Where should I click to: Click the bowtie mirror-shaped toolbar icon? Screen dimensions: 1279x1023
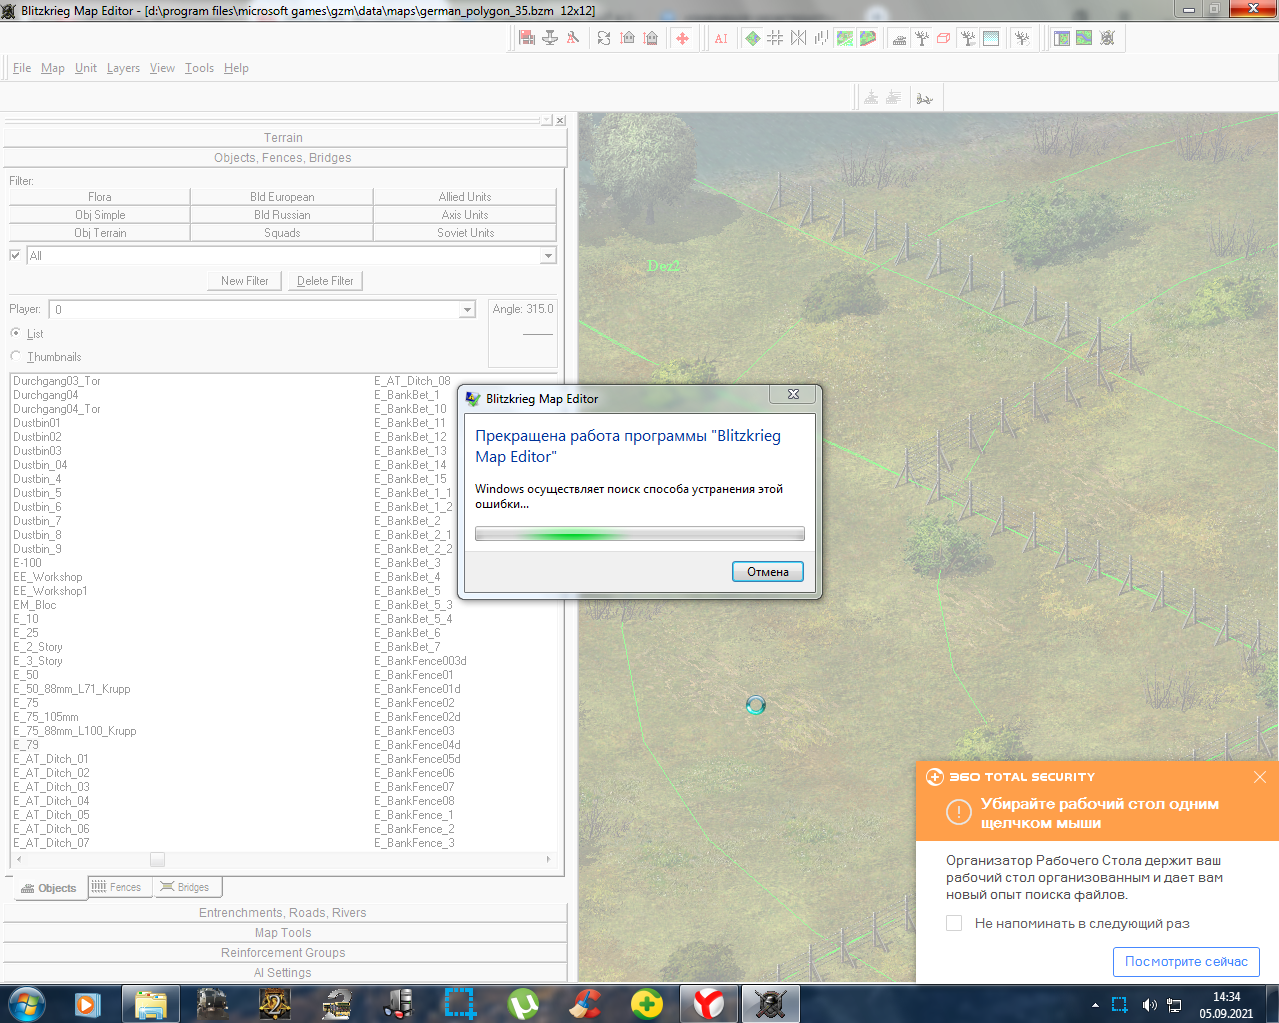point(798,38)
